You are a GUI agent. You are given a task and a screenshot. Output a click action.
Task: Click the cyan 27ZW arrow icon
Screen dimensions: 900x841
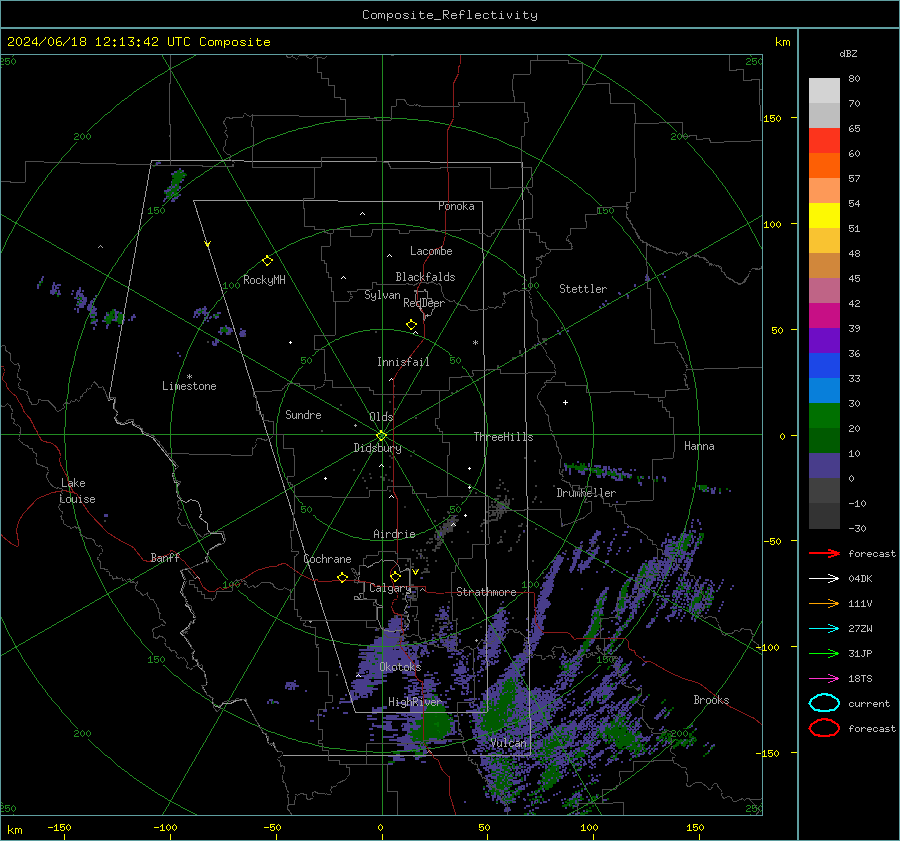[824, 629]
